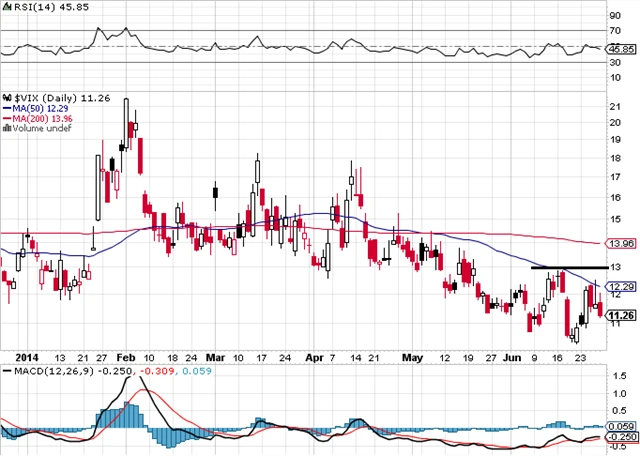Click the 45.85 RSI value tag
640x456 pixels.
point(622,48)
